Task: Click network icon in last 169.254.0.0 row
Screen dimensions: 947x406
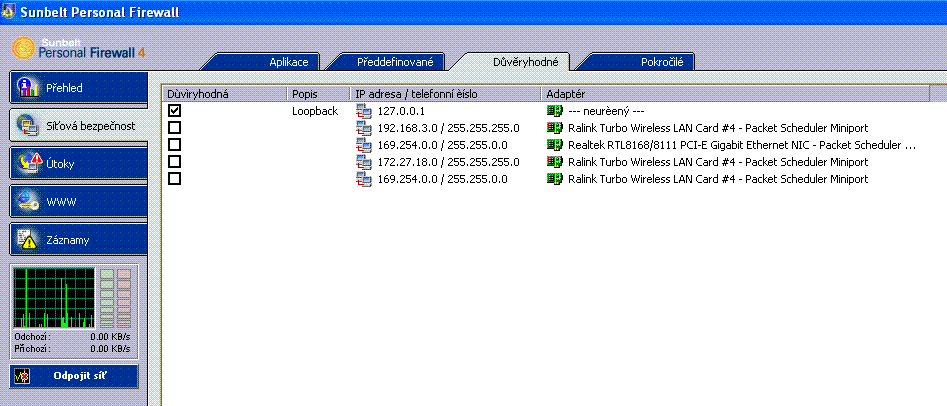Action: pyautogui.click(x=365, y=179)
